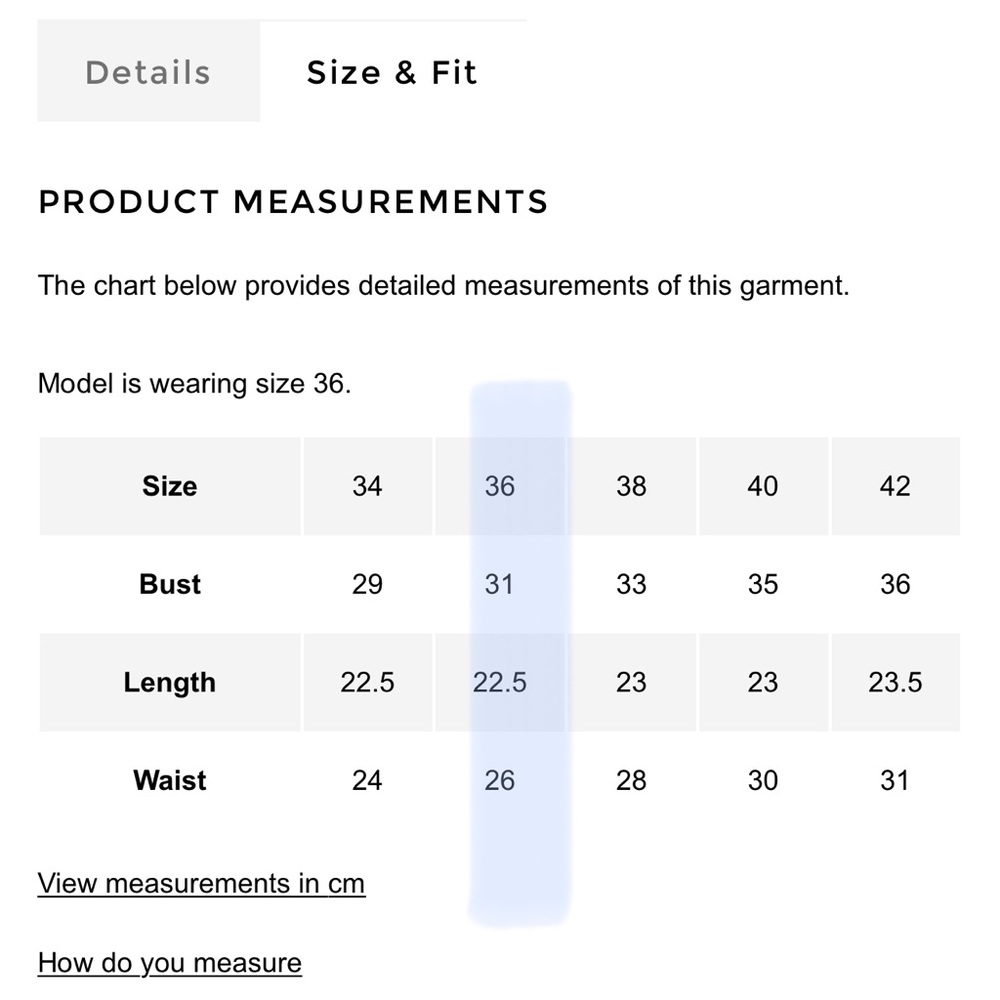Click the waist value 28 cell
Viewport: 1000px width, 1000px height.
click(631, 780)
